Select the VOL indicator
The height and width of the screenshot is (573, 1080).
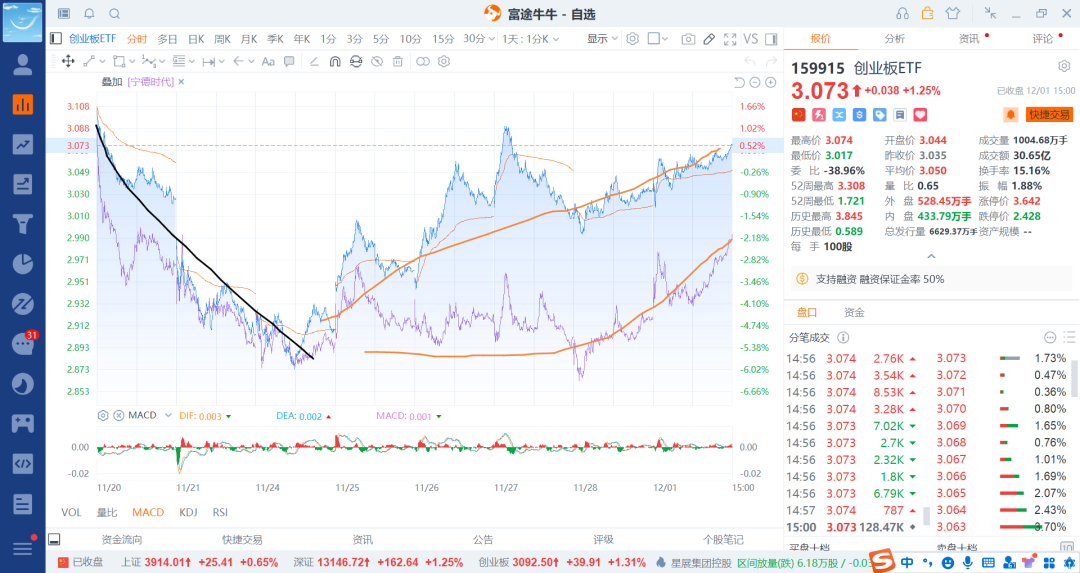tap(71, 512)
